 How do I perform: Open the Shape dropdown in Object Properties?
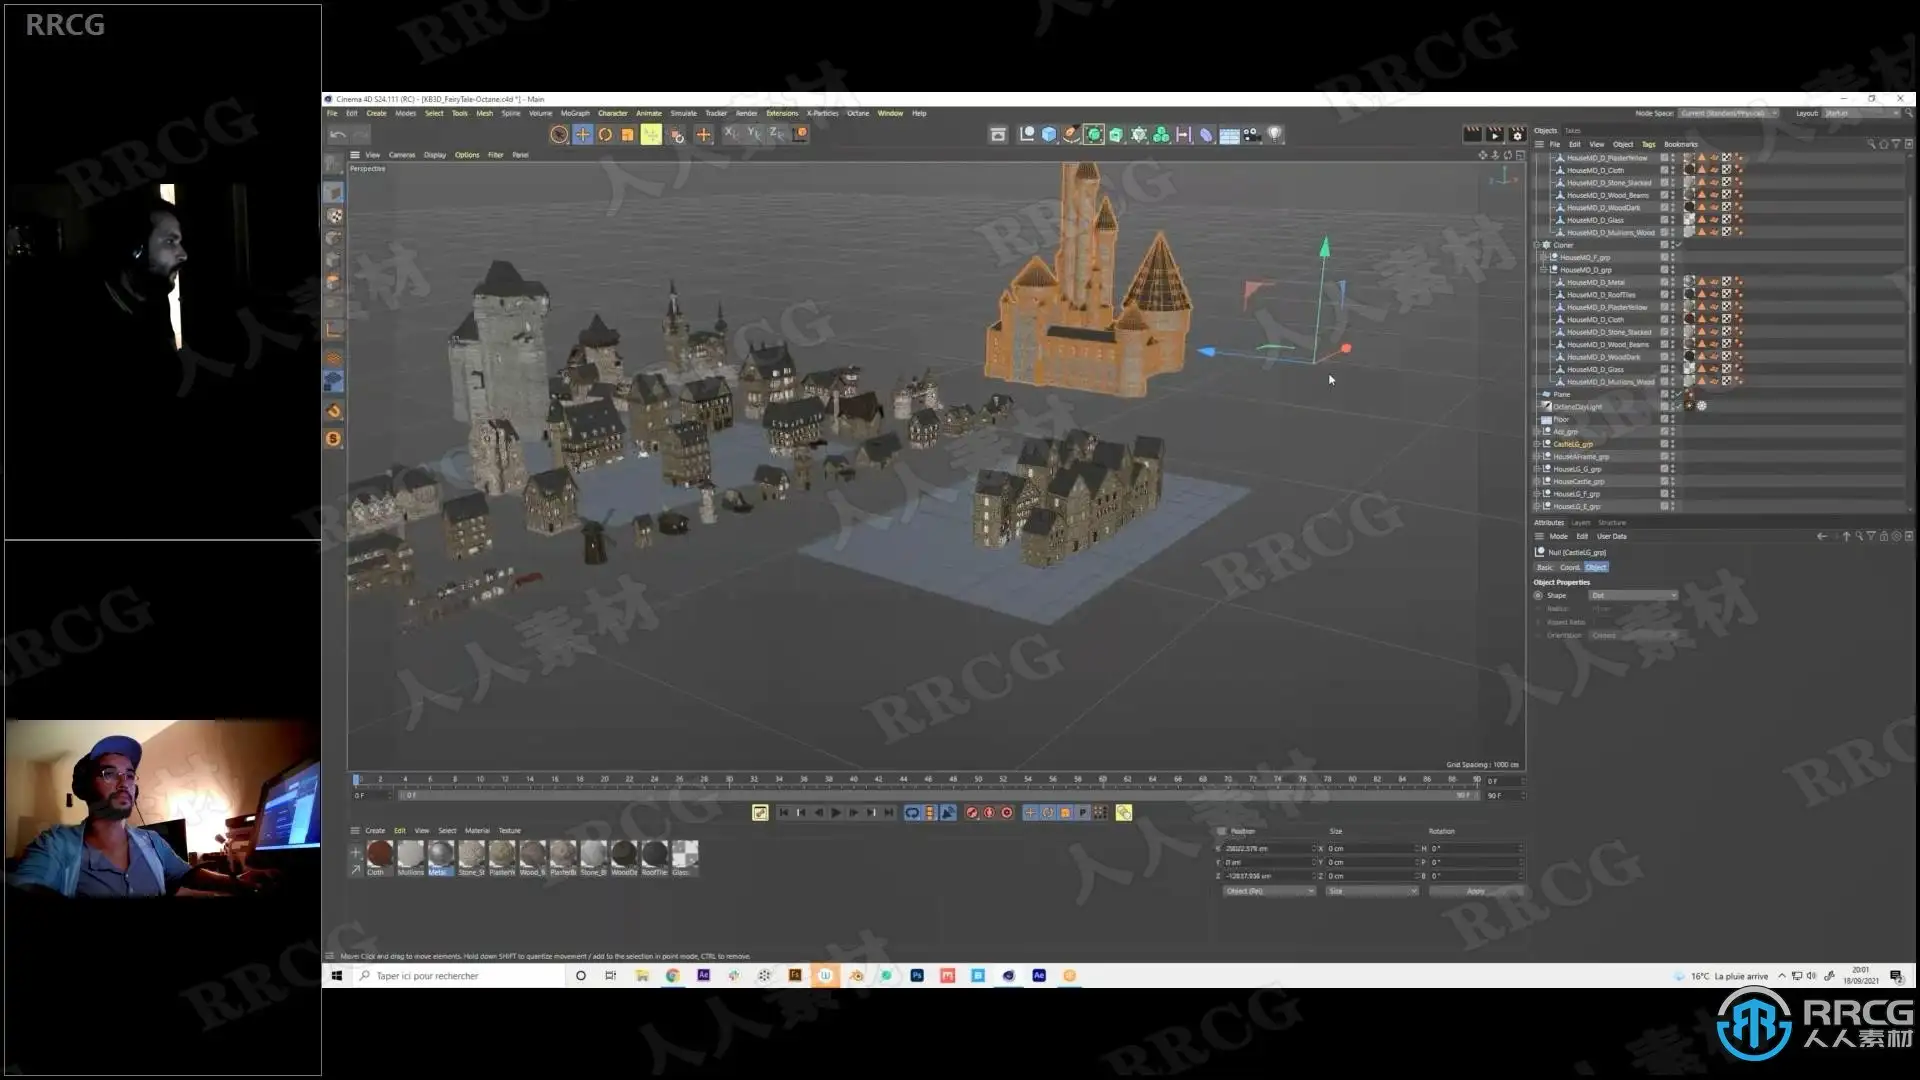1633,596
